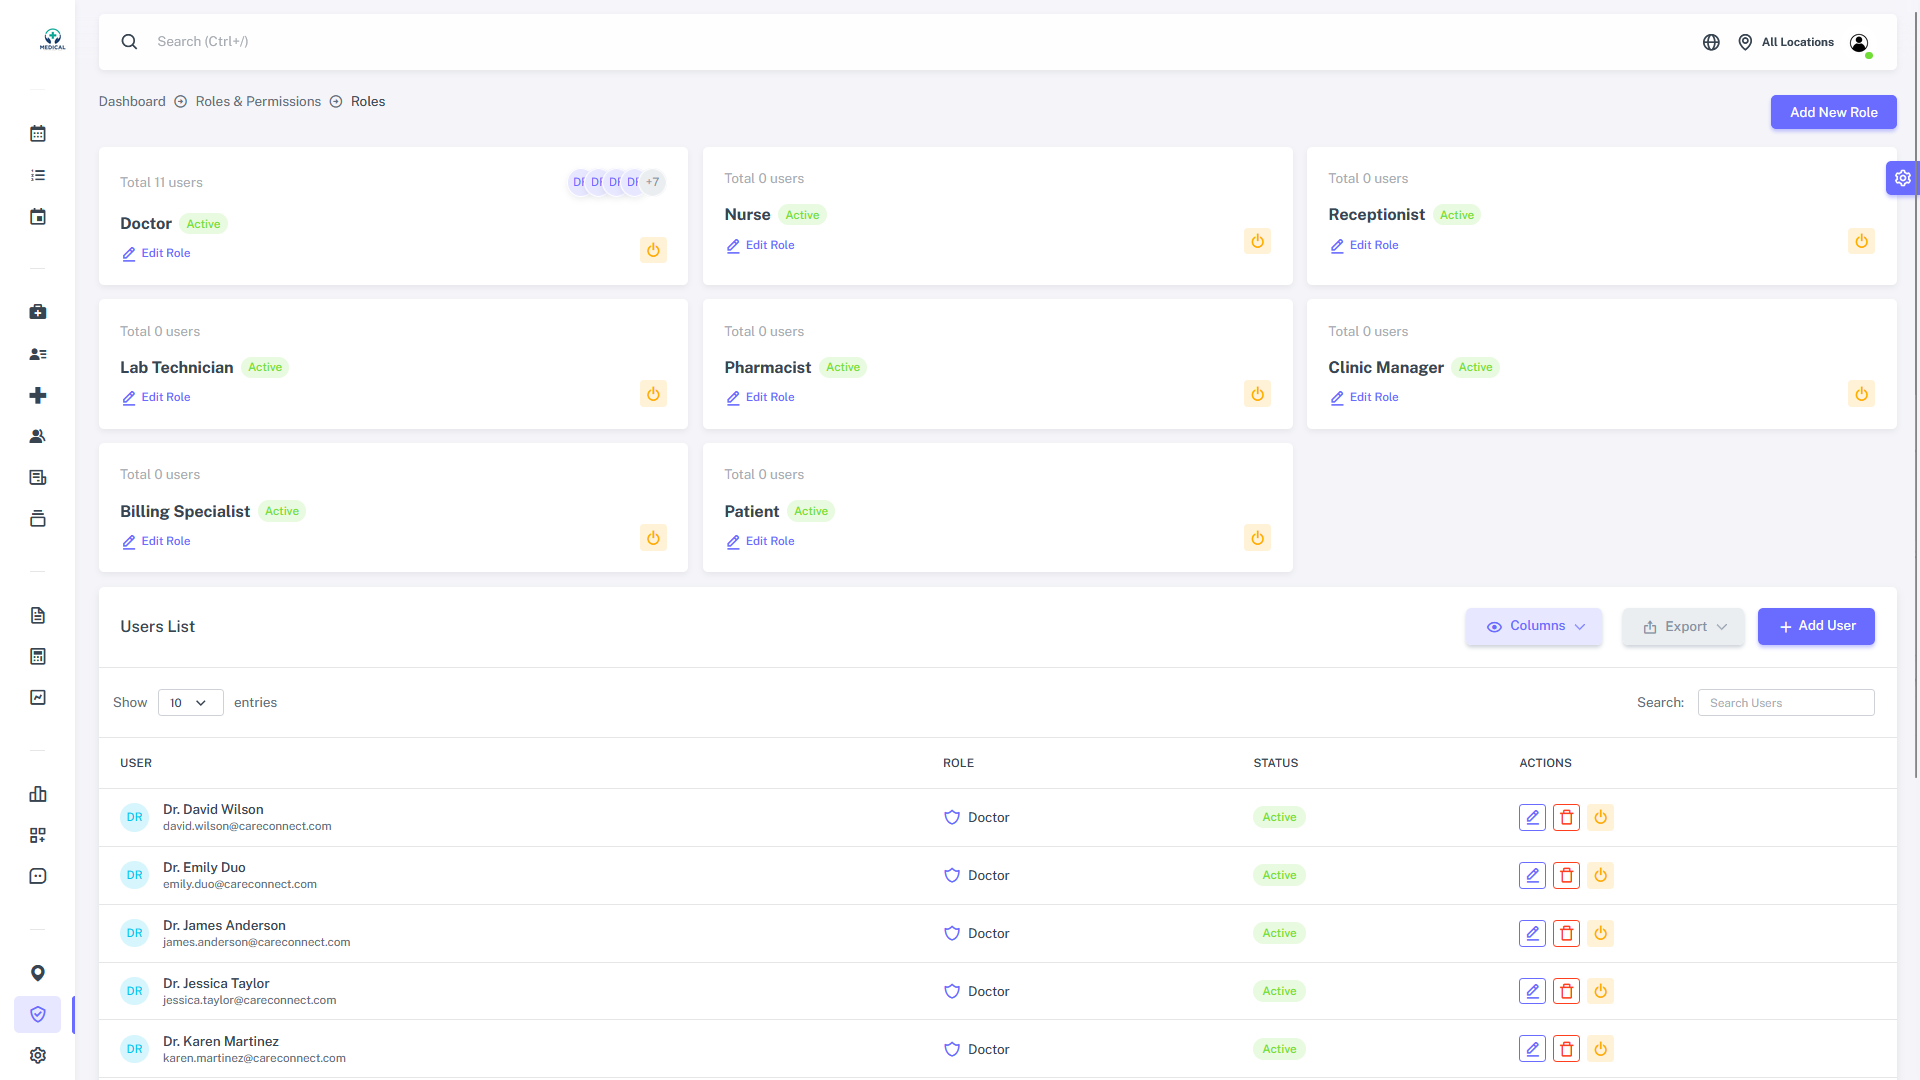Toggle the Doctor role power button
1920x1080 pixels.
pos(653,250)
